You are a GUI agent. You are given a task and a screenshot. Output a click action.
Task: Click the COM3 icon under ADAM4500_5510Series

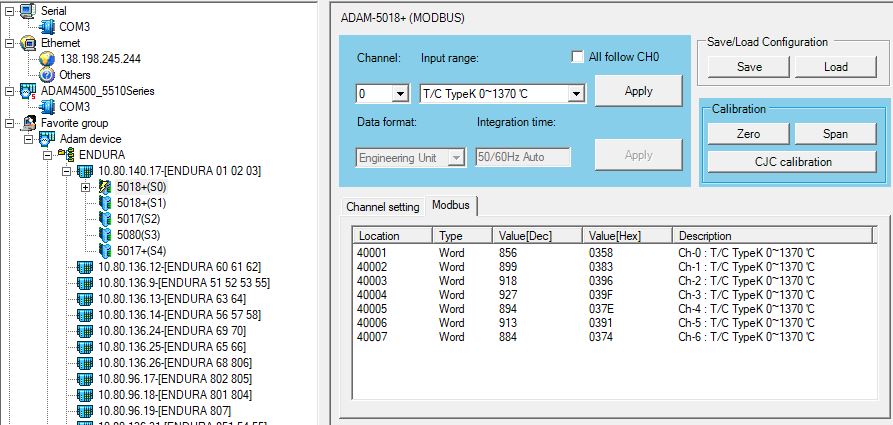tap(47, 107)
